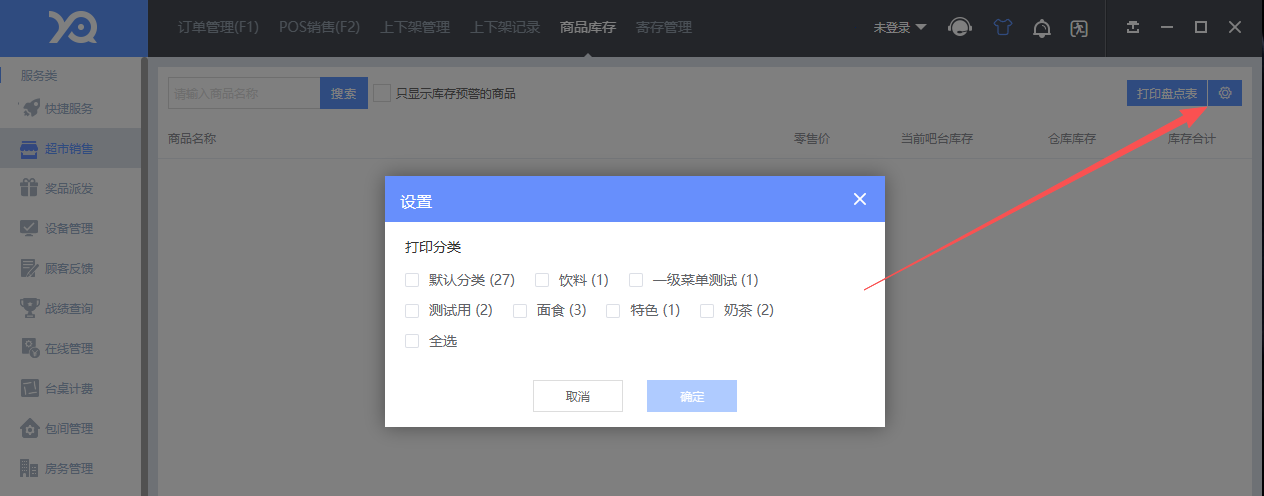Select the 商品库存 tab

coord(588,27)
